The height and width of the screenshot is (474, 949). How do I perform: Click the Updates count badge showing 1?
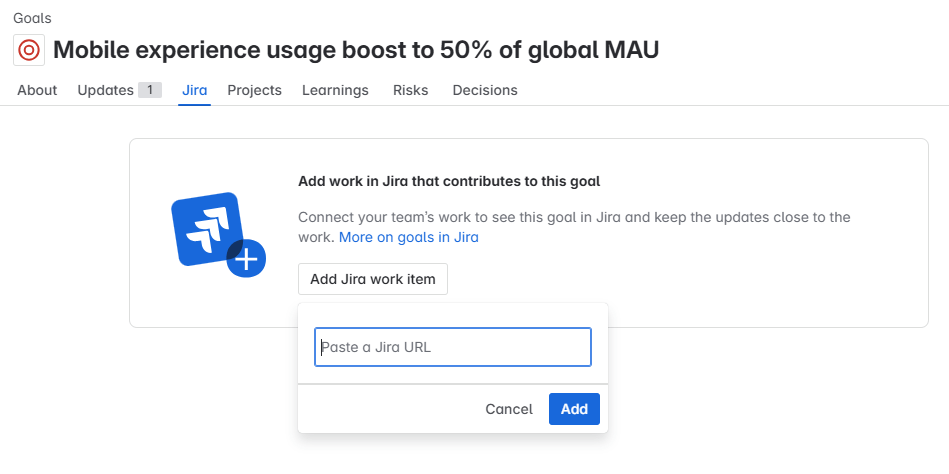[x=150, y=90]
